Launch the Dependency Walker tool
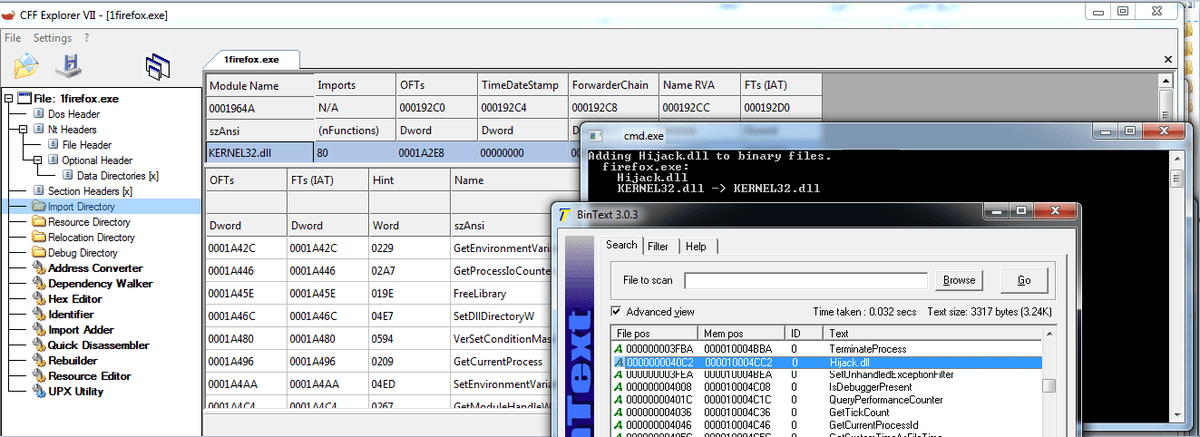Screen dimensions: 1200x437 coord(99,283)
